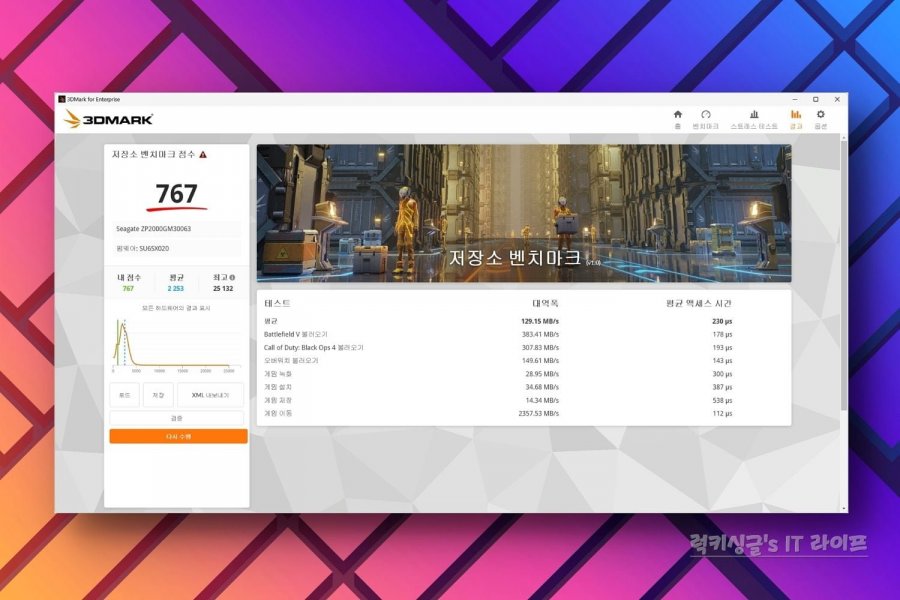900x600 pixels.
Task: Click the 34.68 MB/s bandwidth value
Action: click(x=542, y=387)
